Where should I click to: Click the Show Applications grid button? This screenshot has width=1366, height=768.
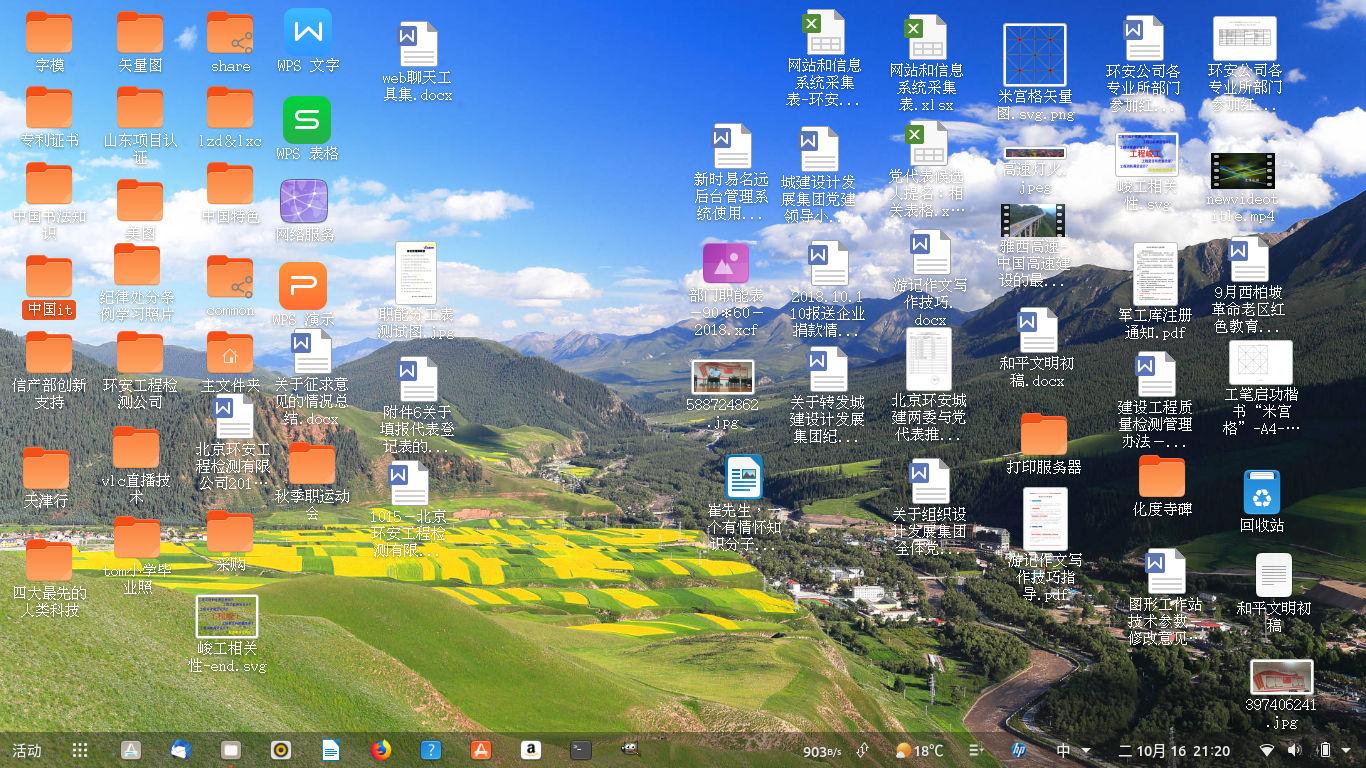[81, 748]
